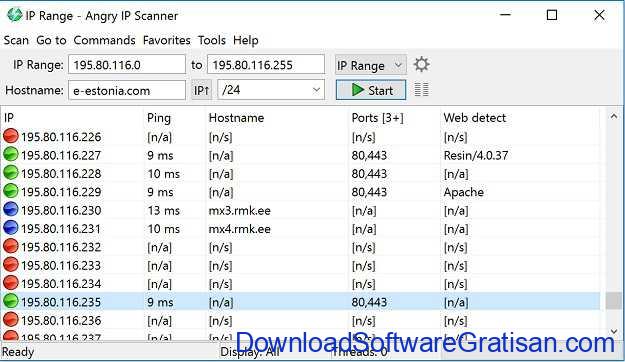The width and height of the screenshot is (625, 362).
Task: Select the IP cell 195.80.116.227
Action: pyautogui.click(x=61, y=155)
